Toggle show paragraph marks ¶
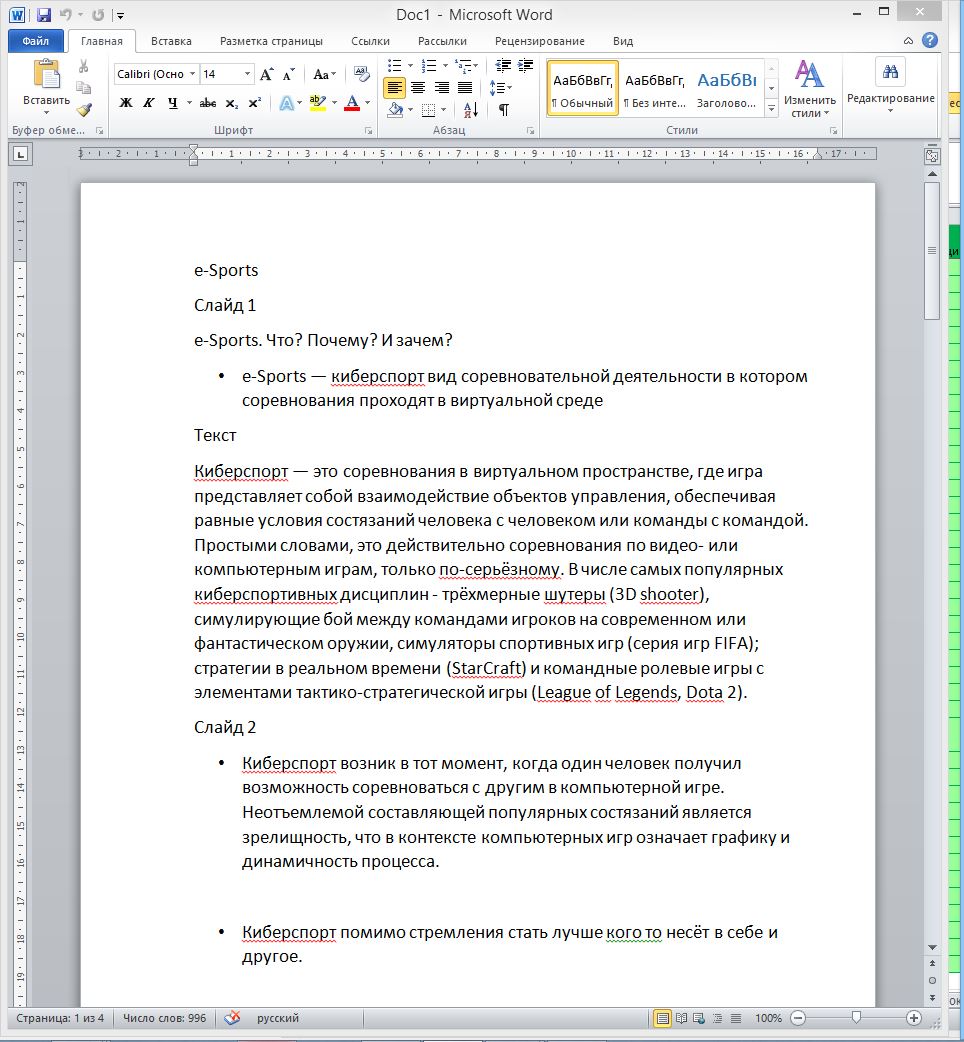The height and width of the screenshot is (1042, 964). click(x=504, y=110)
